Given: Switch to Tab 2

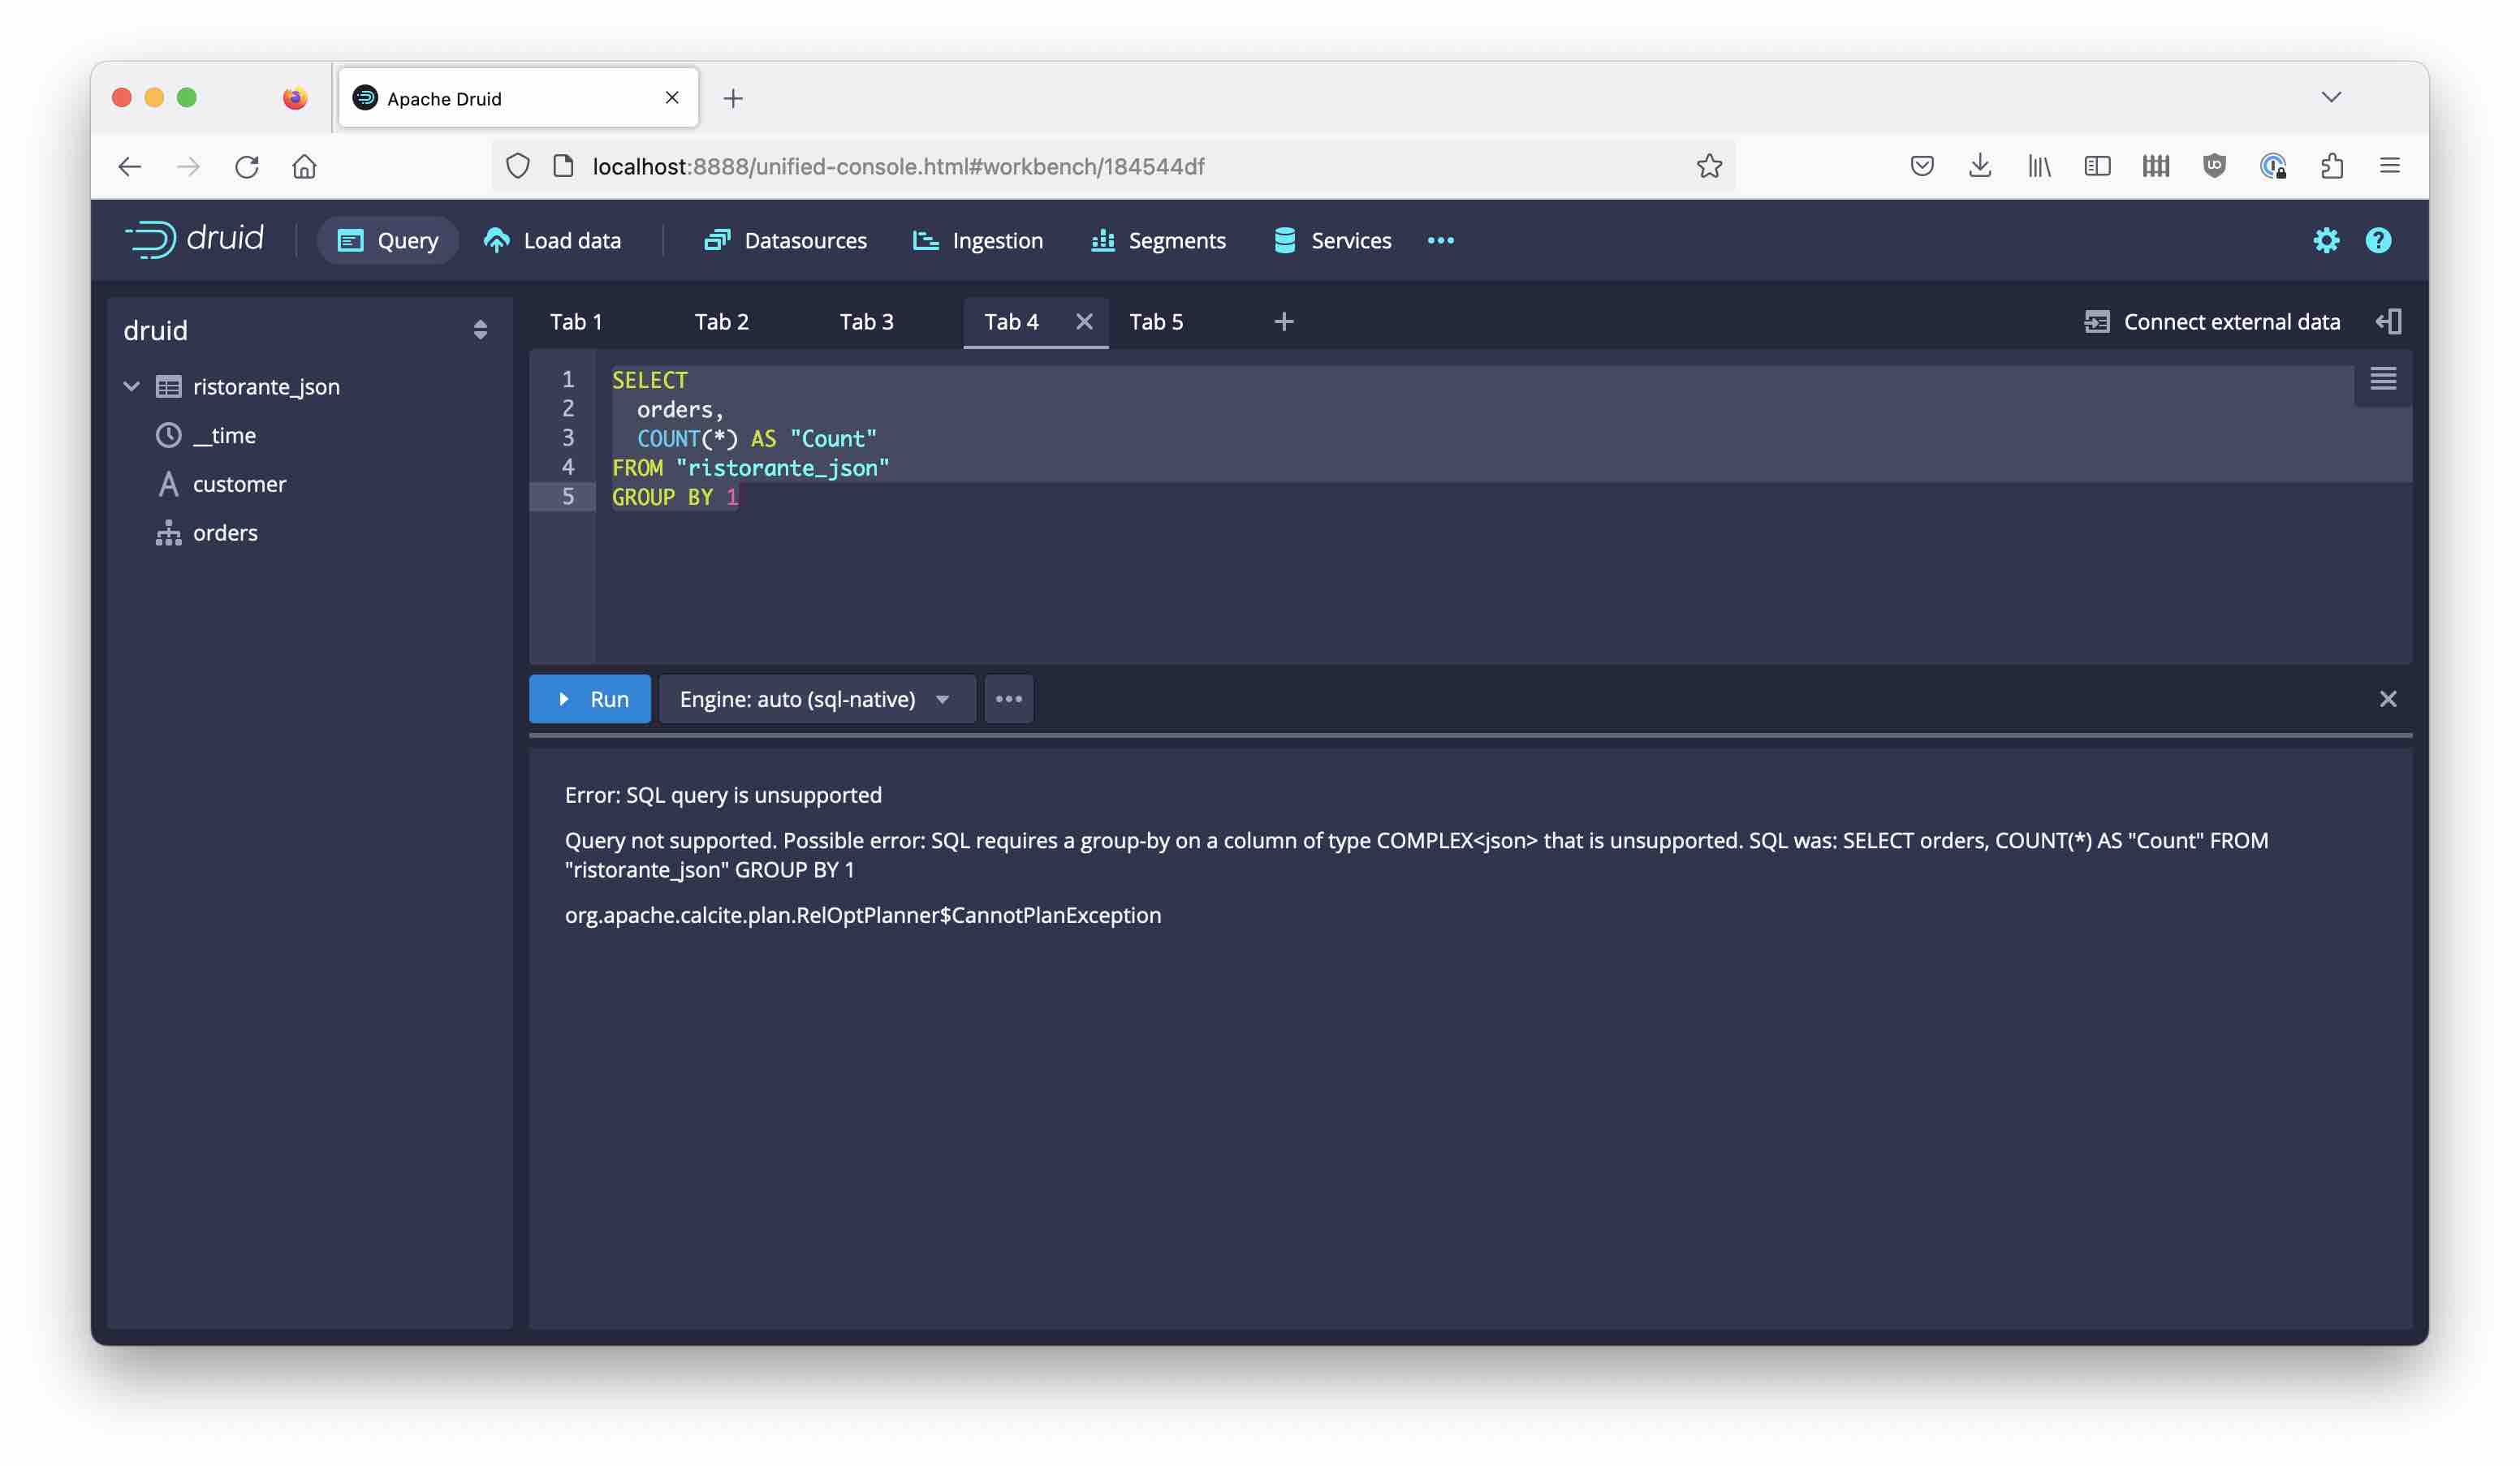Looking at the screenshot, I should pos(721,321).
